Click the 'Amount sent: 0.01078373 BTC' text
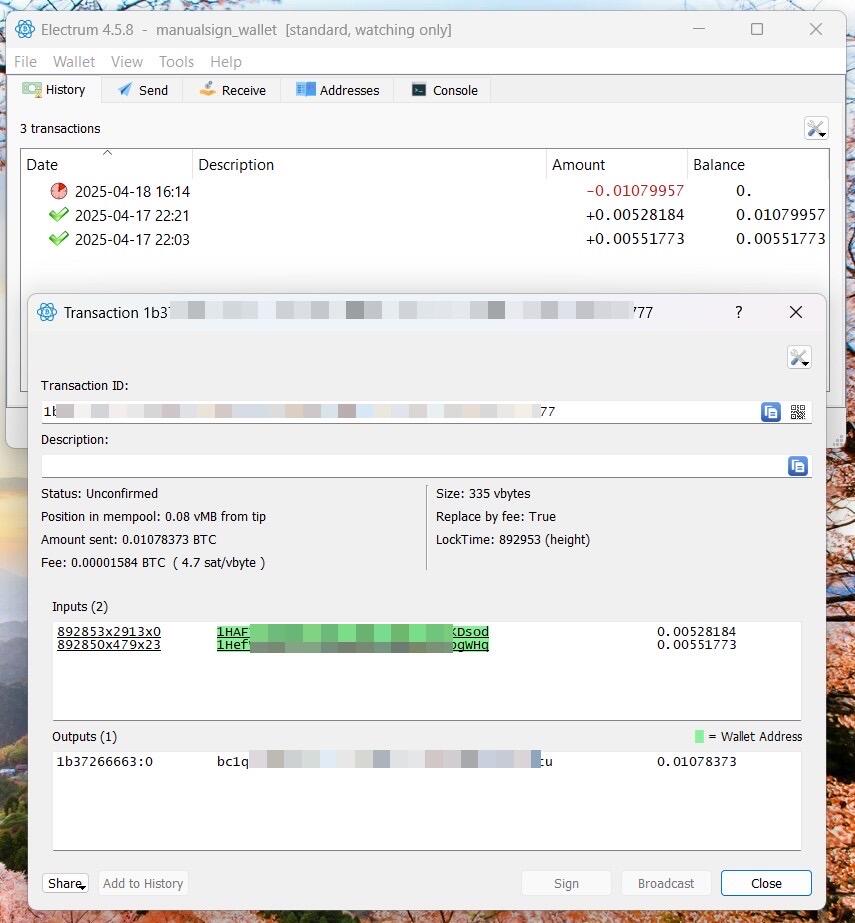Image resolution: width=855 pixels, height=923 pixels. click(x=129, y=540)
